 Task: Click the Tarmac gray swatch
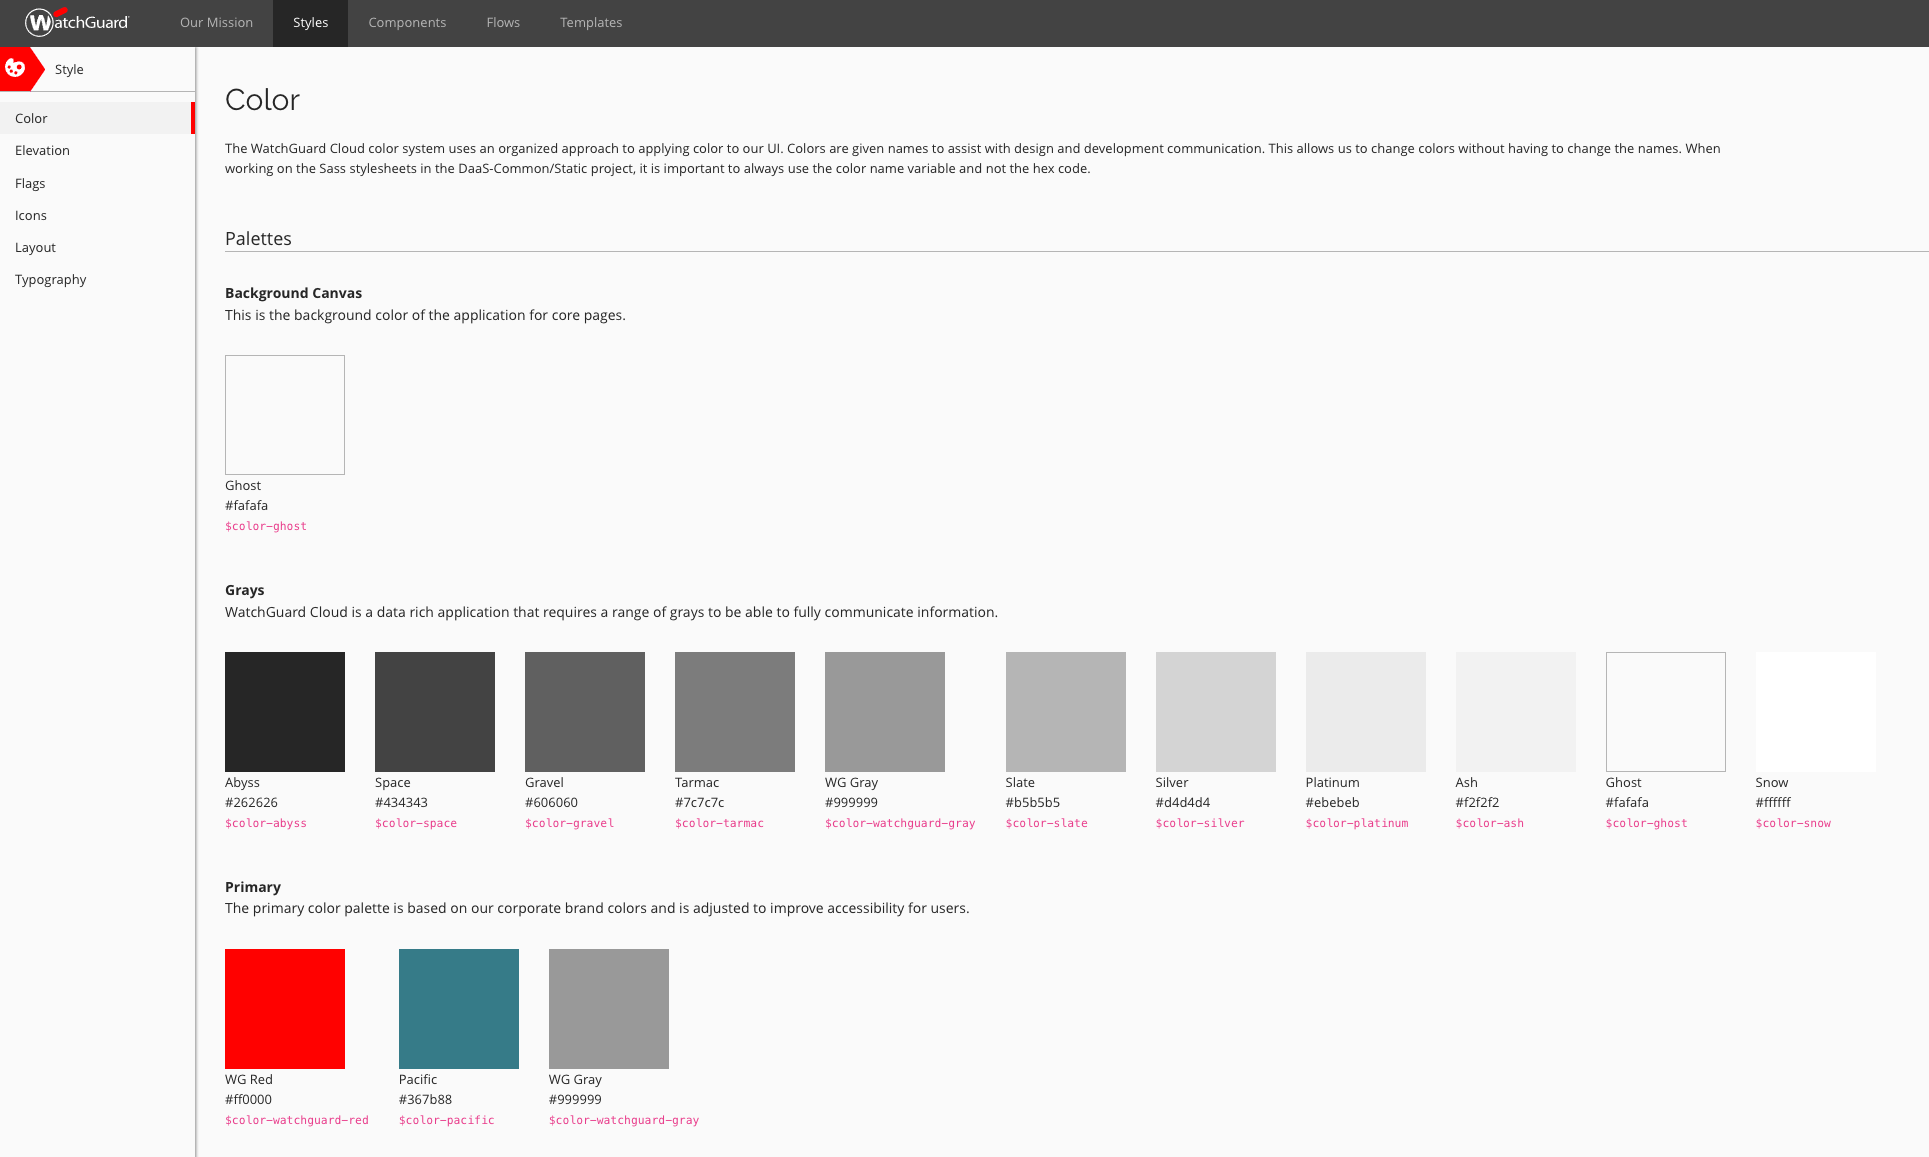click(x=735, y=711)
